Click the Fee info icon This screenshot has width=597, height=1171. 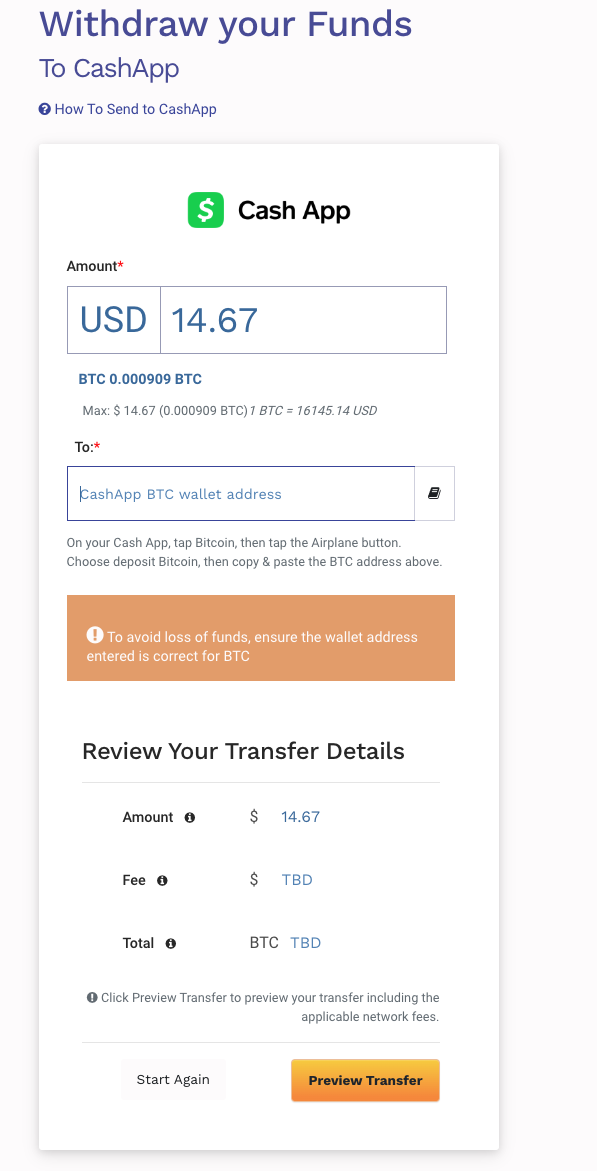(x=162, y=880)
